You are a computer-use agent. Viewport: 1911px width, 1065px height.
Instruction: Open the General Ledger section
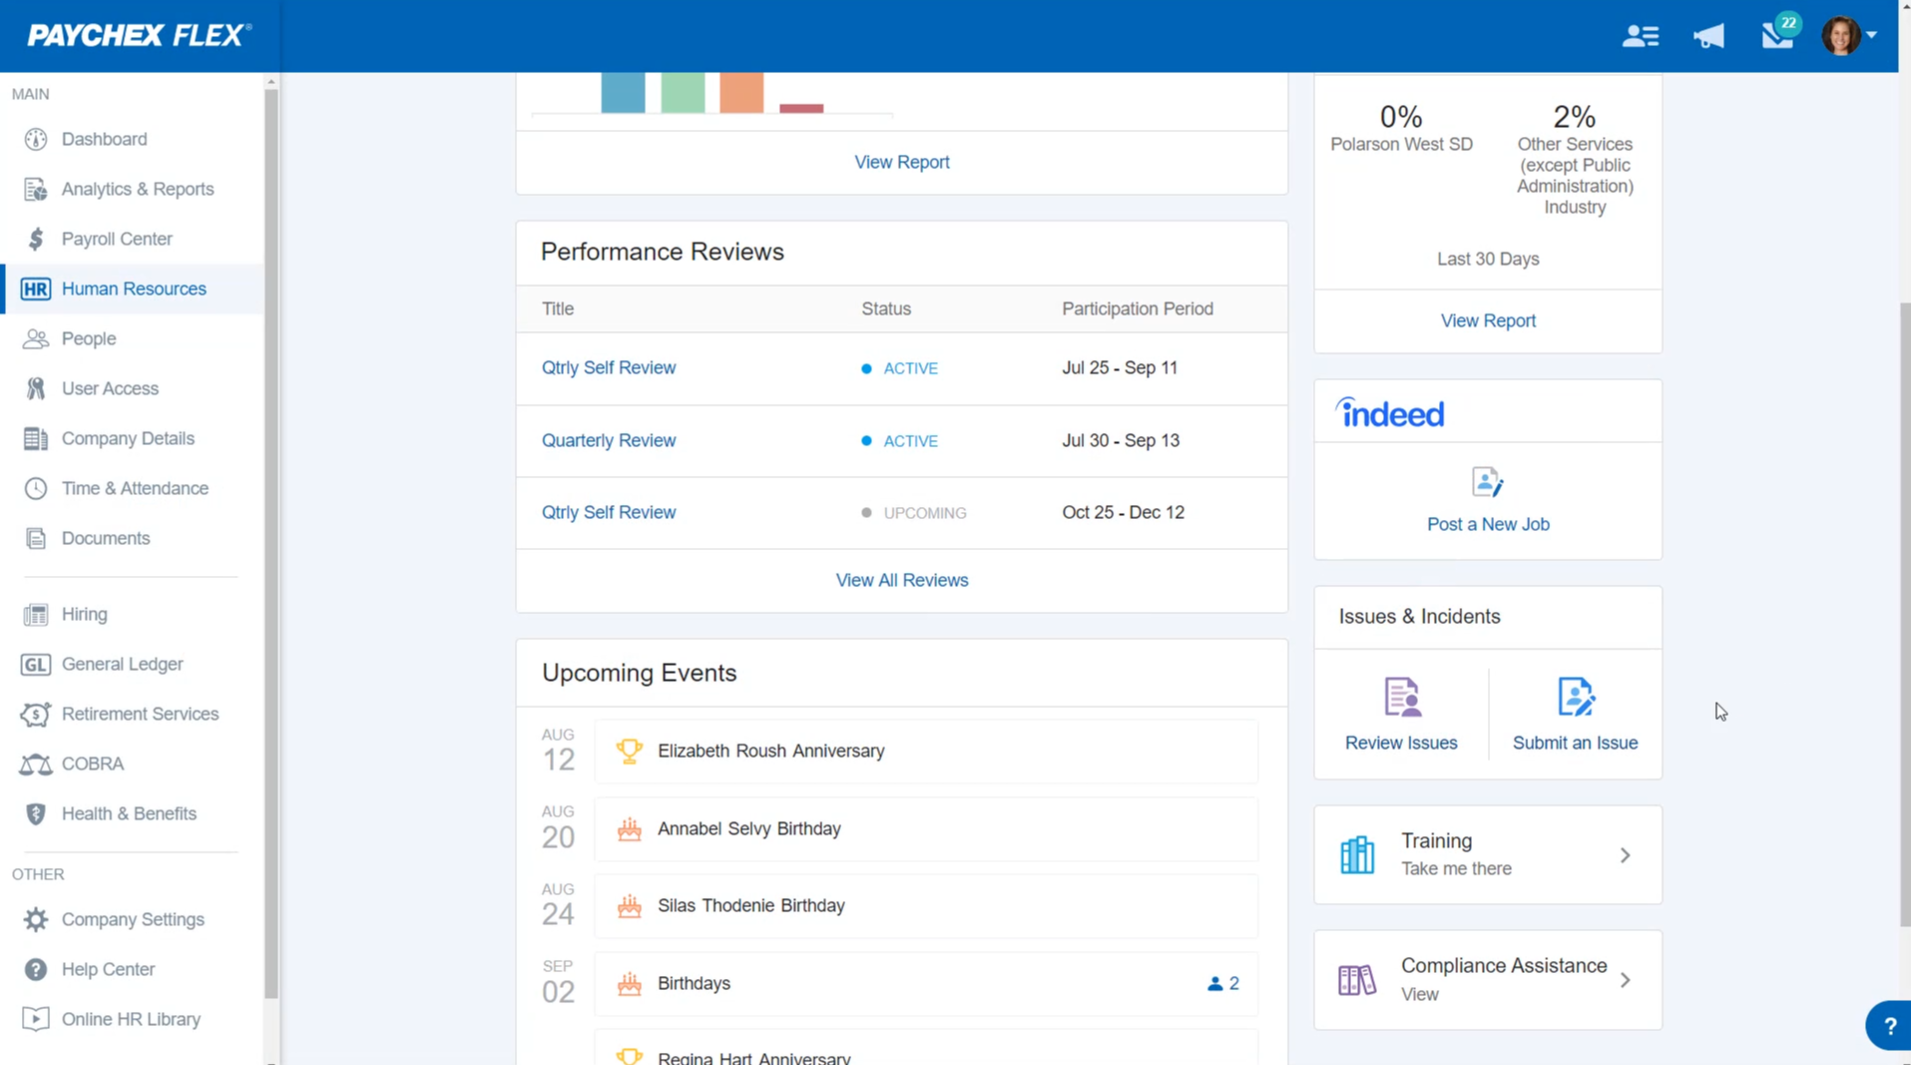[122, 664]
